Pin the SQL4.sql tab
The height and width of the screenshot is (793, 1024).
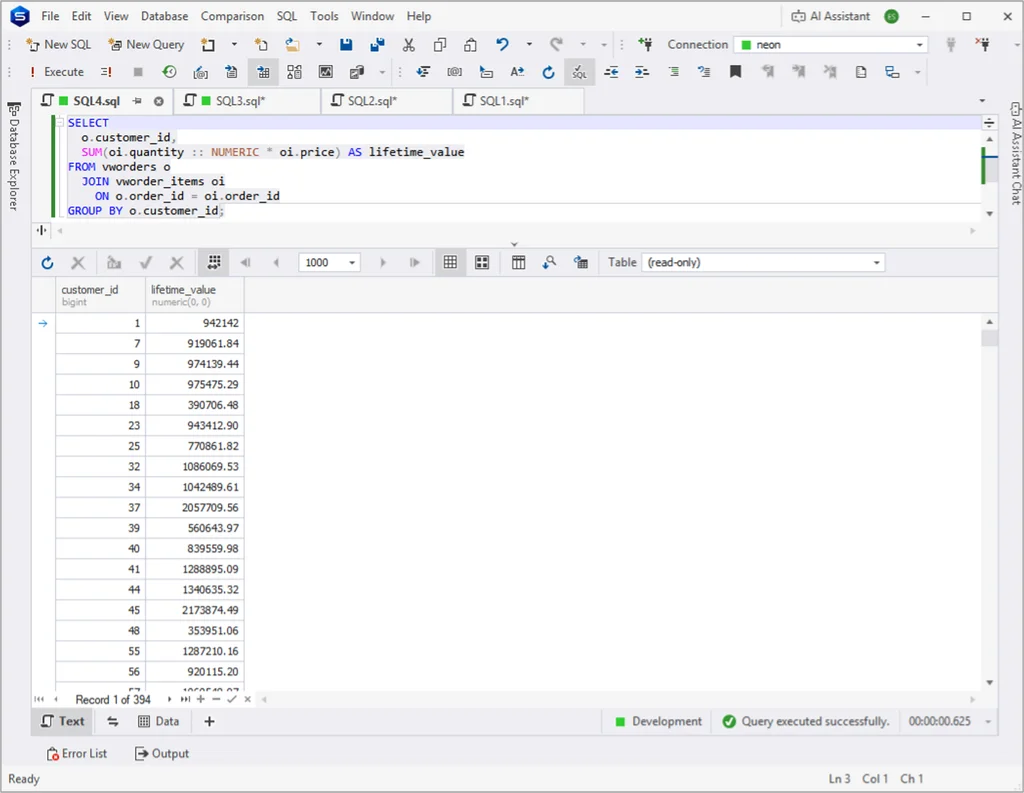[137, 101]
